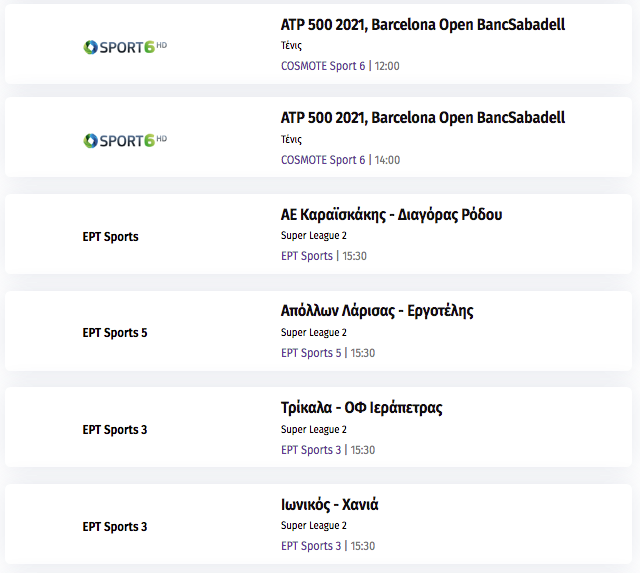Select the COSMOTE Sport 6 | 12:00 channel link
Image resolution: width=640 pixels, height=573 pixels.
click(340, 66)
